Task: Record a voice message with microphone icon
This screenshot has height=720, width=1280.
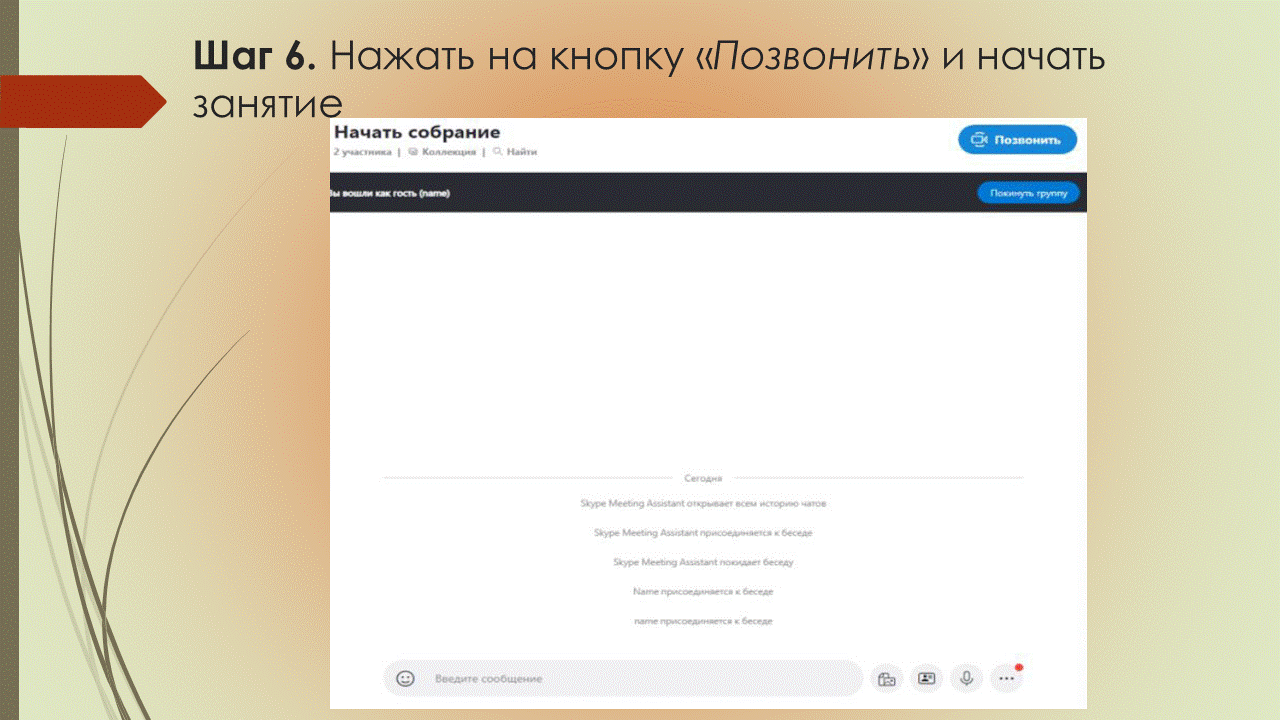Action: [x=966, y=678]
